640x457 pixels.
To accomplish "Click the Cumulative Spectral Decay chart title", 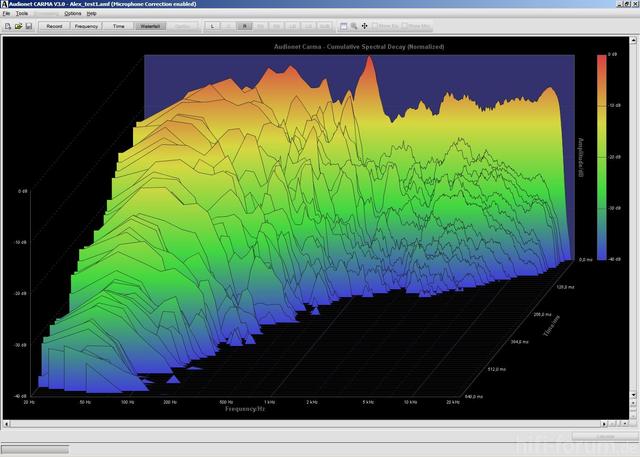I will pyautogui.click(x=359, y=47).
